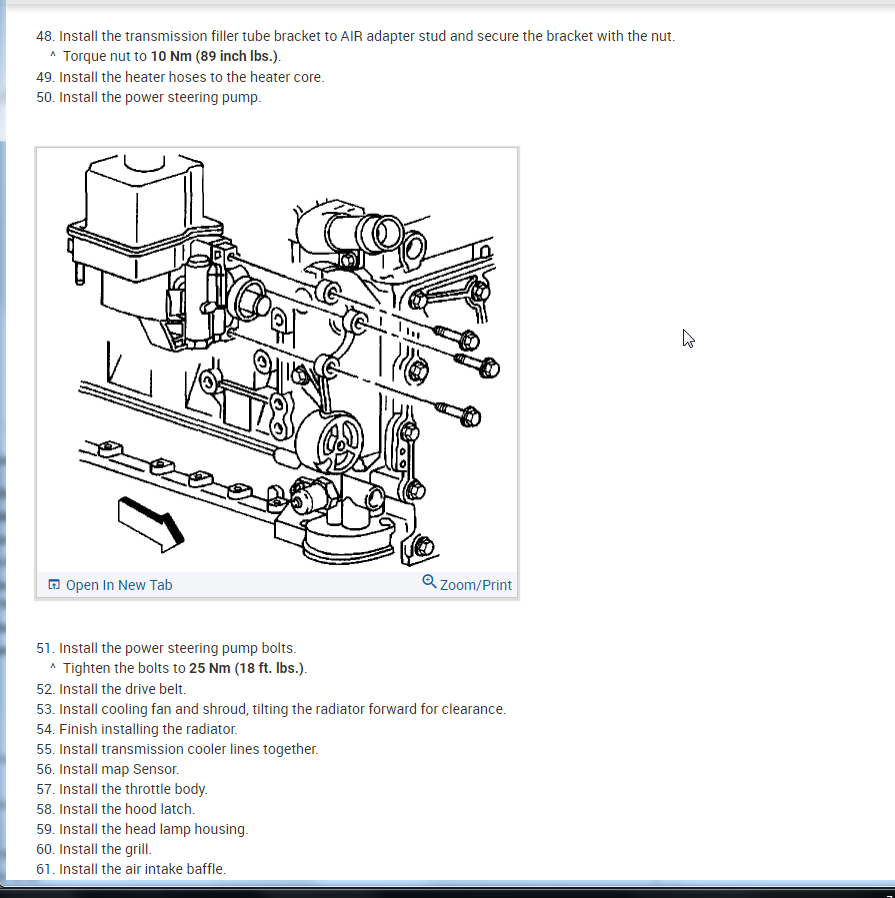Click step 48 transmission filler tube text
The width and height of the screenshot is (895, 898).
356,36
